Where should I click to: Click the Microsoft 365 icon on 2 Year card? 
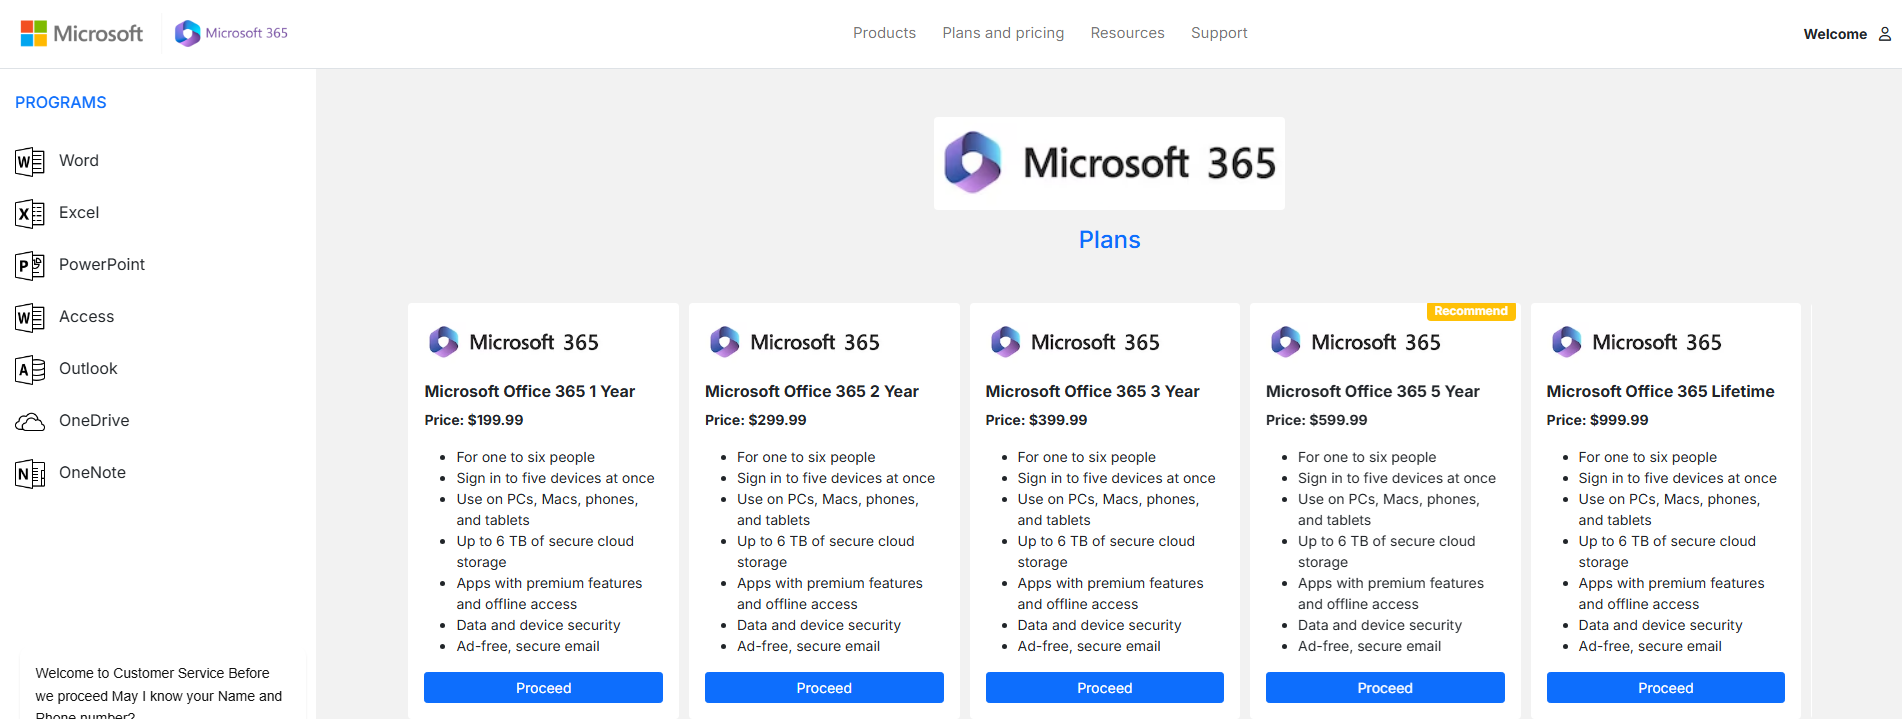pos(724,342)
